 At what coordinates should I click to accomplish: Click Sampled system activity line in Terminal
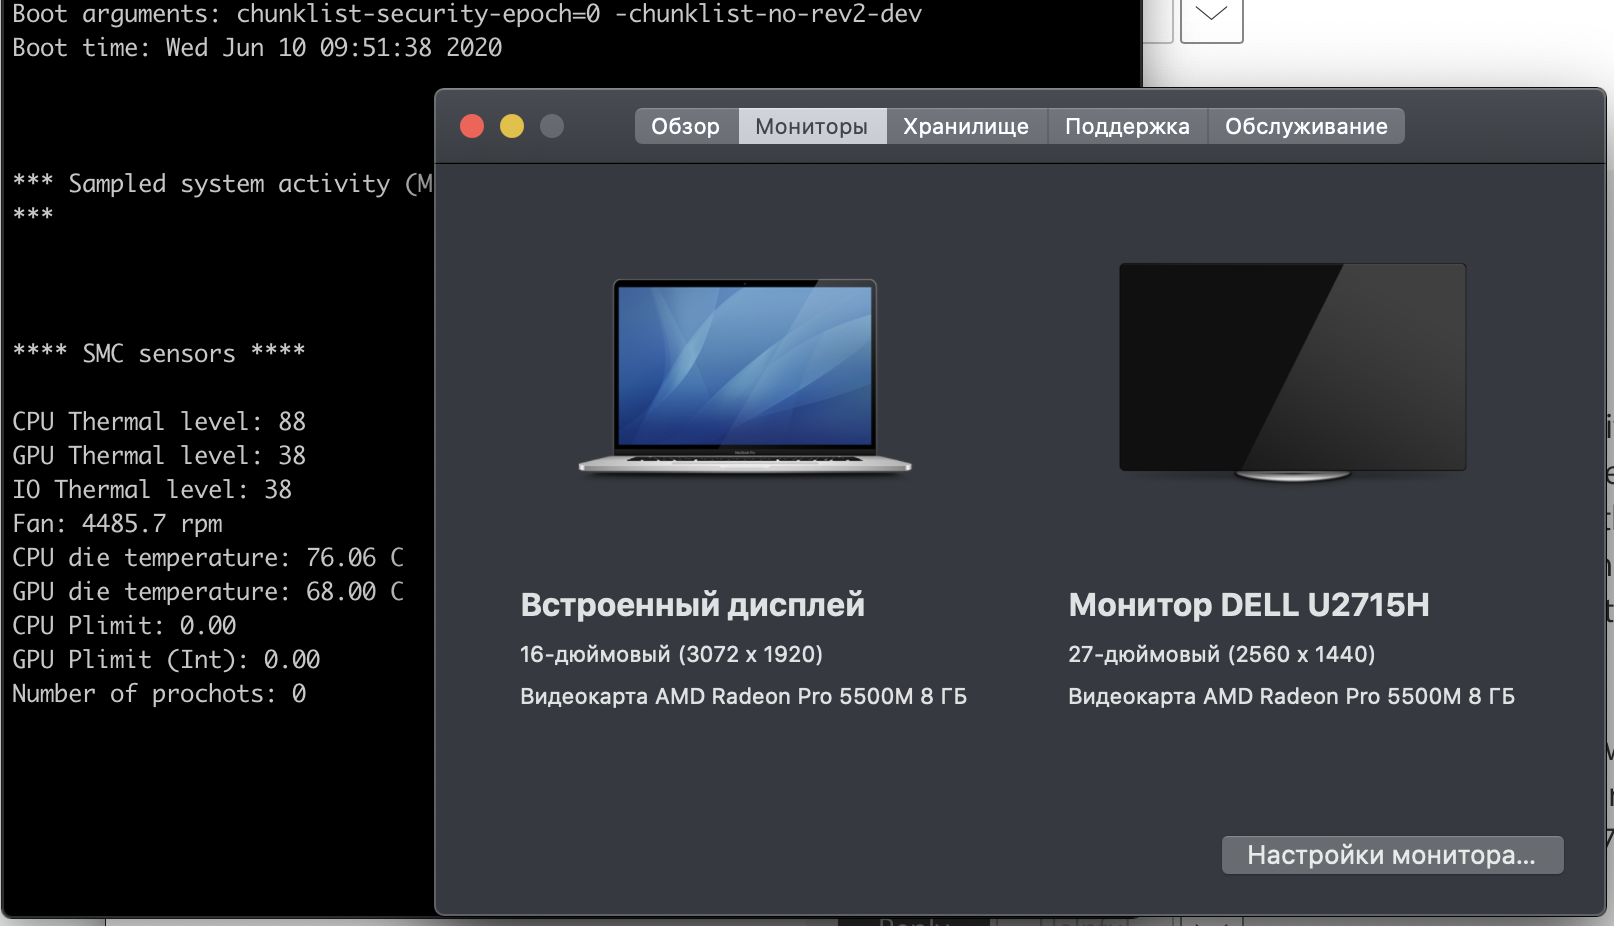223,184
